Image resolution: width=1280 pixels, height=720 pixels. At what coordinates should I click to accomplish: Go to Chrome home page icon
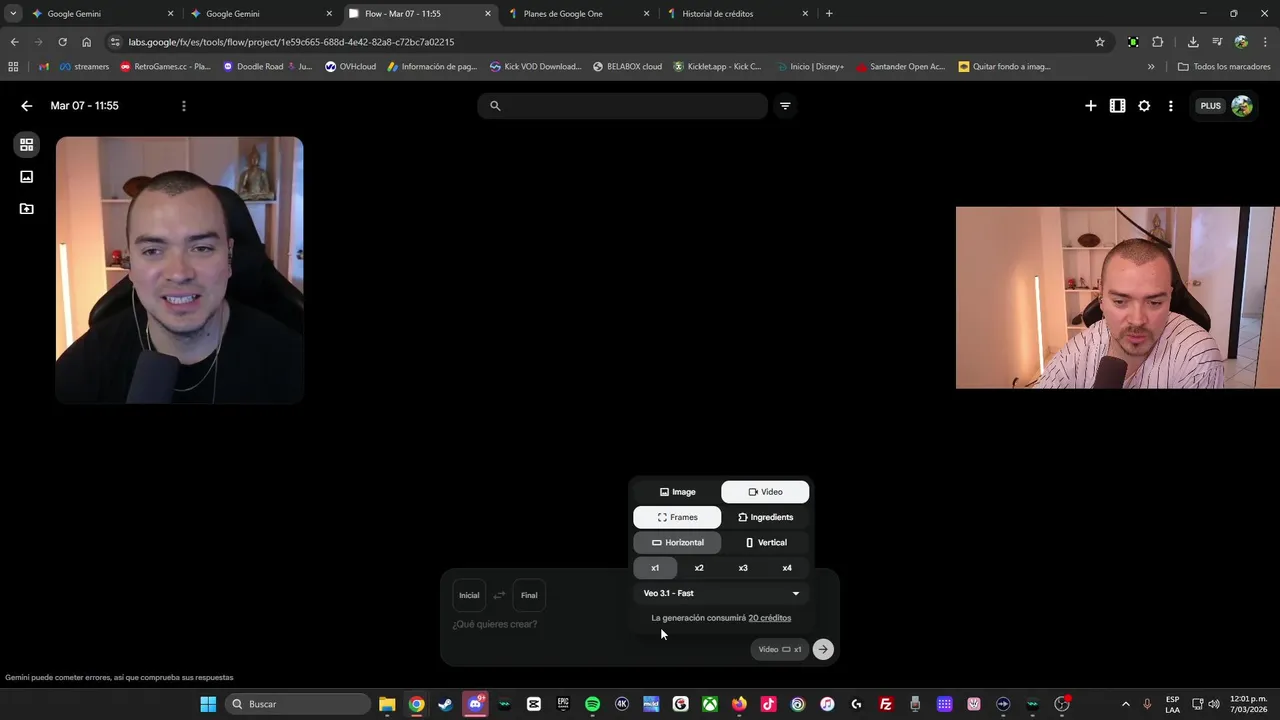pyautogui.click(x=87, y=42)
